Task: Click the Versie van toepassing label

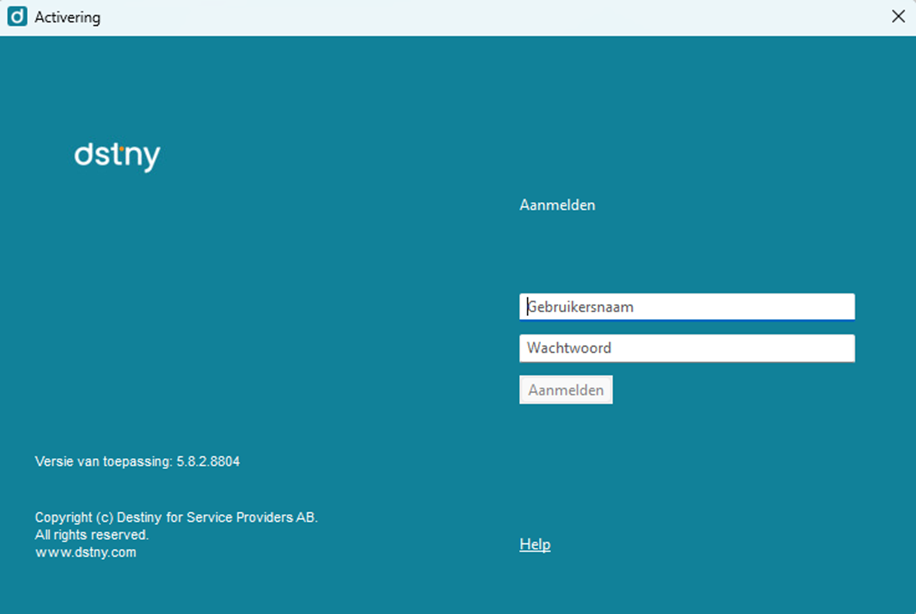Action: coord(103,462)
